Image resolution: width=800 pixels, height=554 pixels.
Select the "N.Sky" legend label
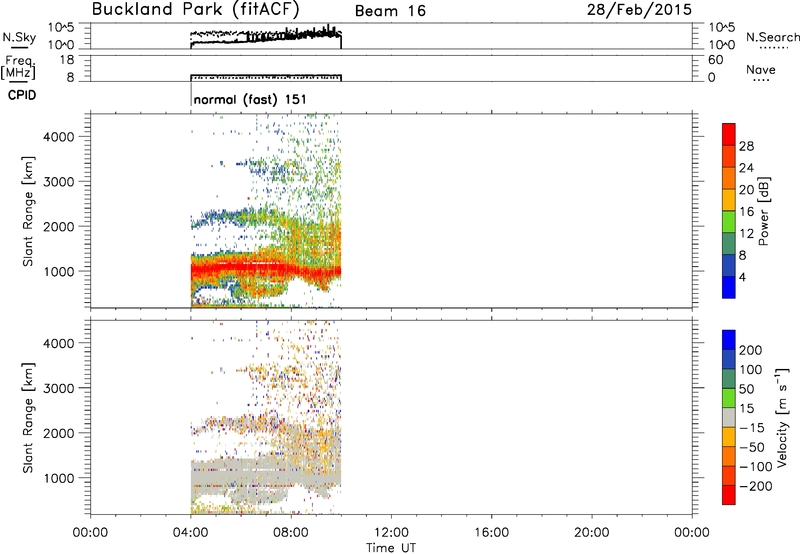tap(19, 38)
